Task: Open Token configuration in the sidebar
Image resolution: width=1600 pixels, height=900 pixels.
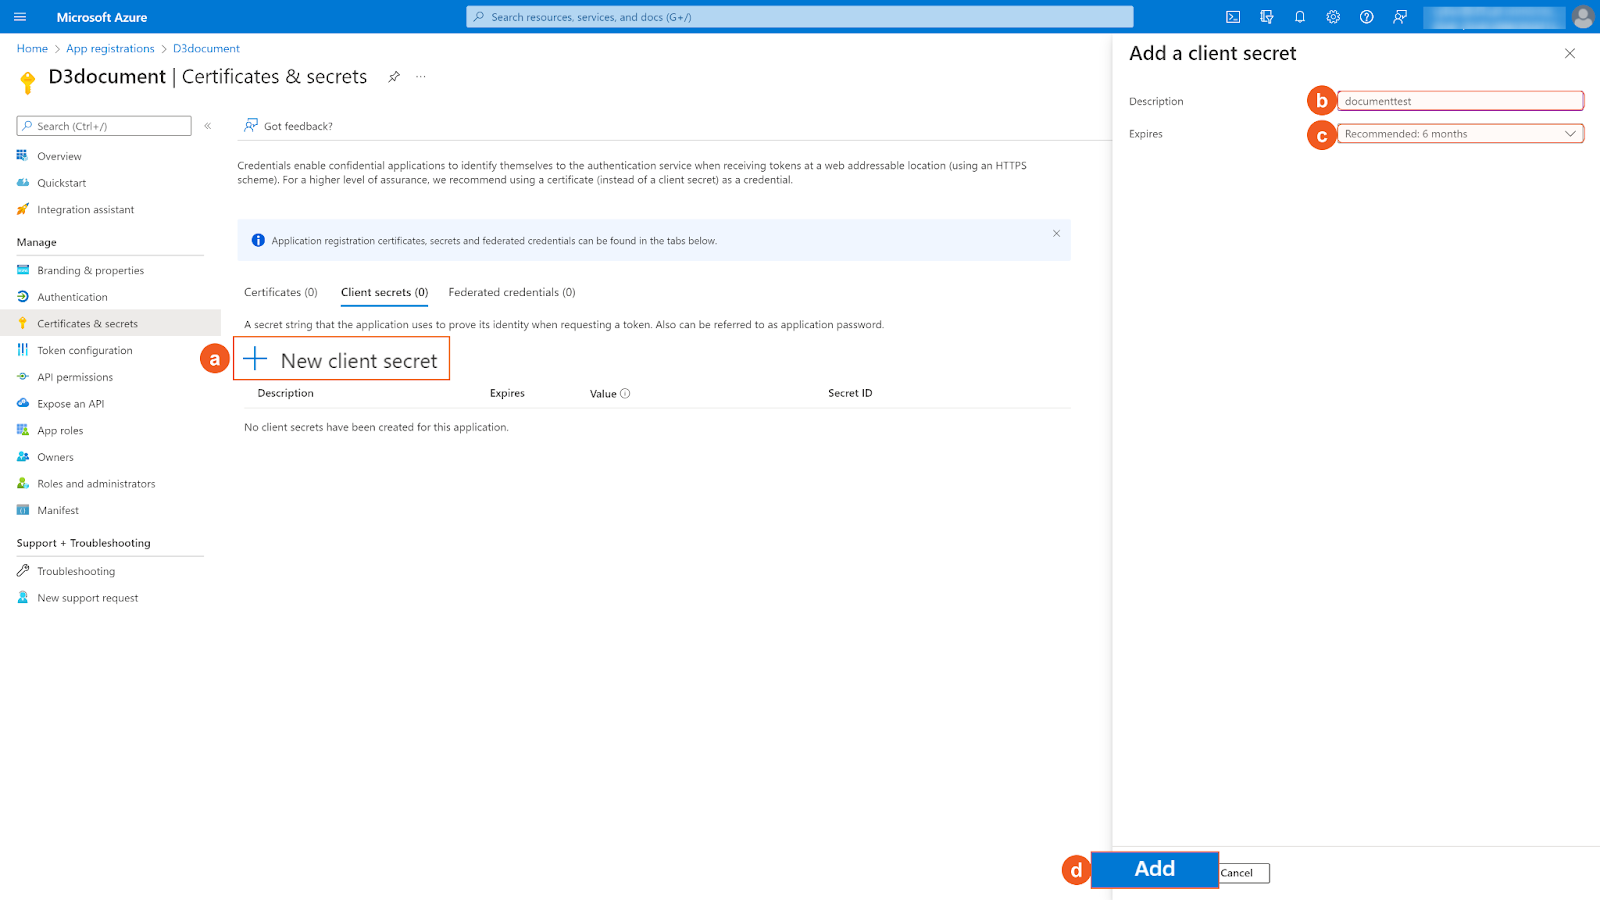Action: point(84,350)
